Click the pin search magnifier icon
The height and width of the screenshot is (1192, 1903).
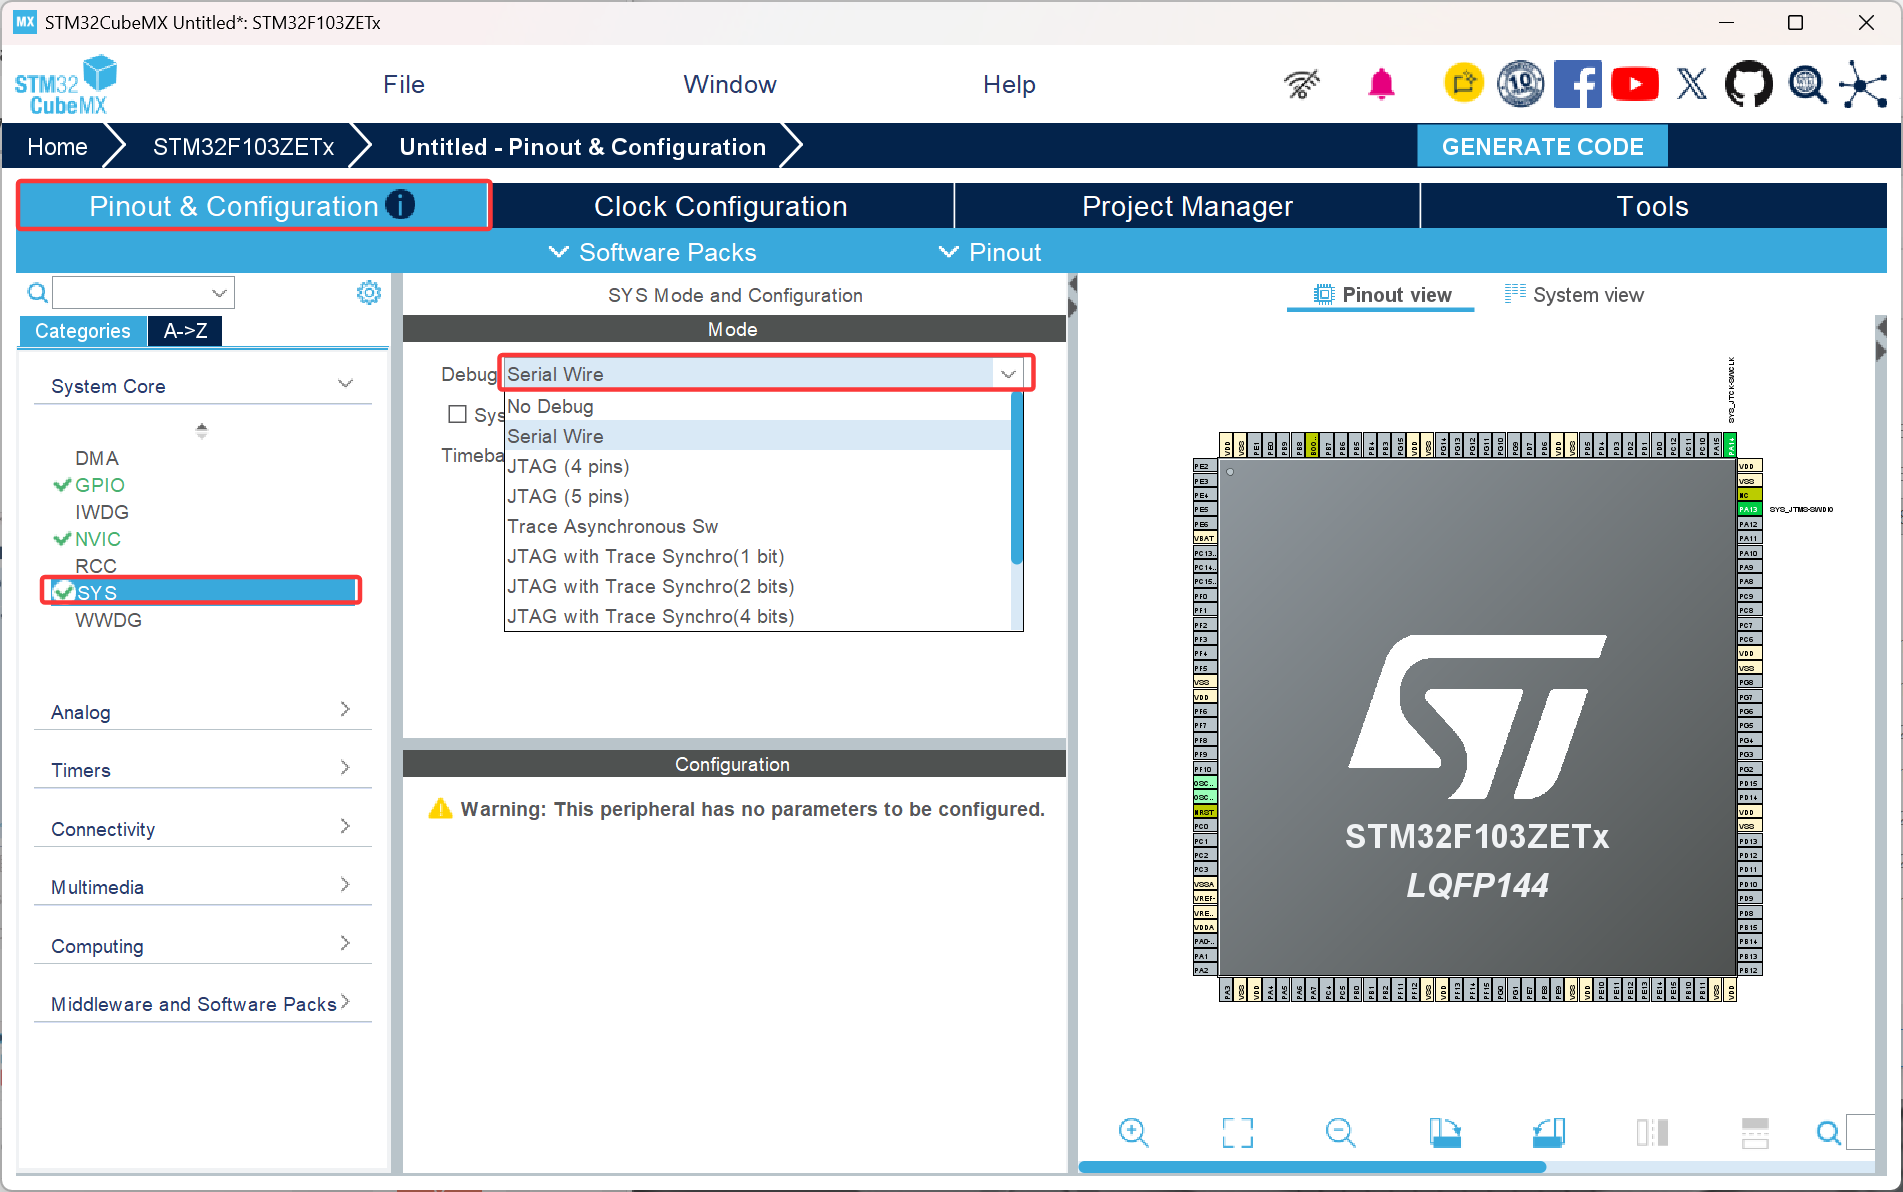(1828, 1132)
